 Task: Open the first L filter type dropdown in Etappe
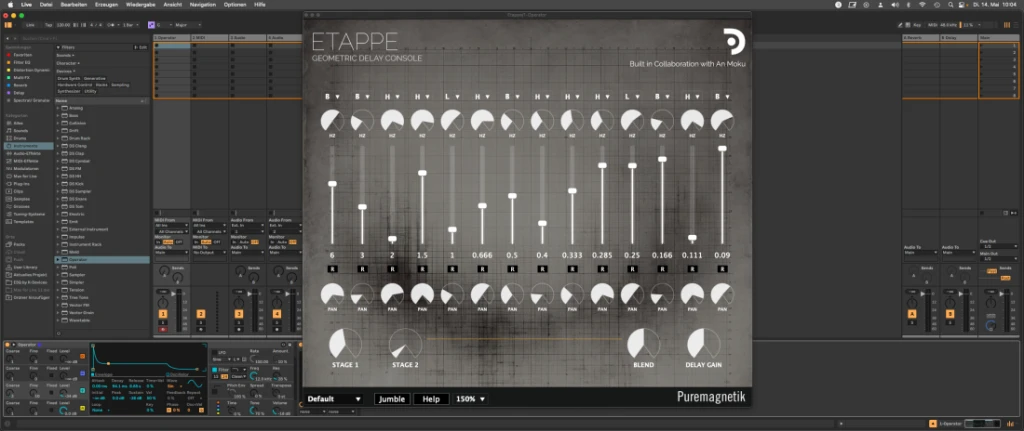(452, 97)
